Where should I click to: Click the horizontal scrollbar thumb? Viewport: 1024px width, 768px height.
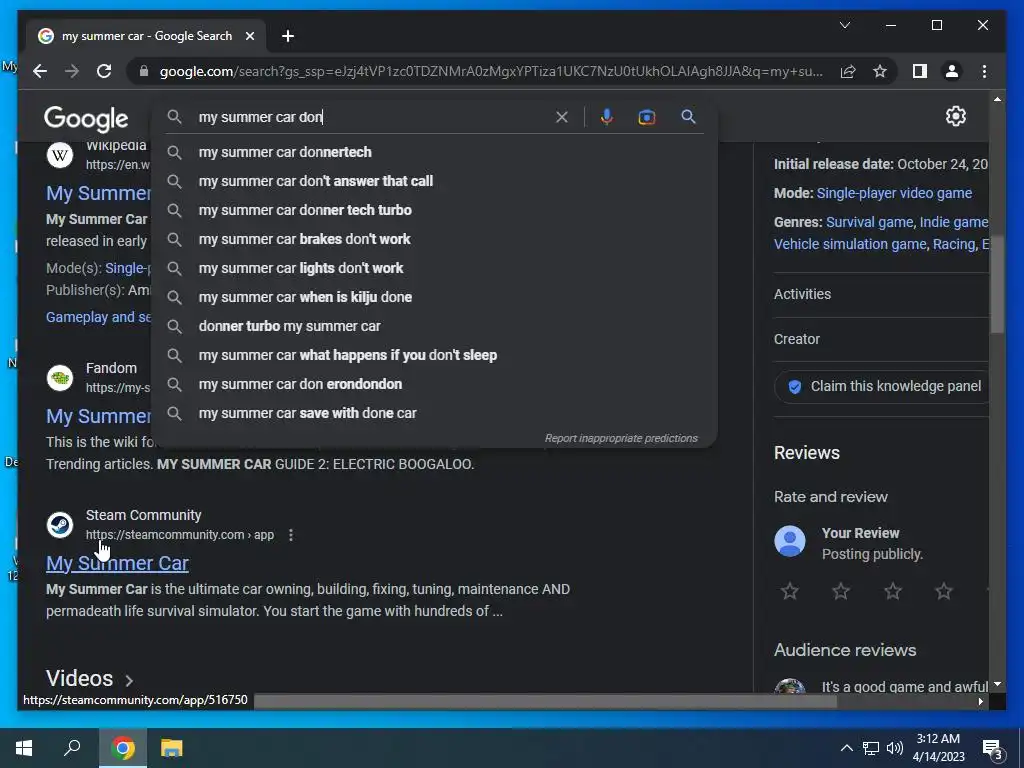pos(545,702)
